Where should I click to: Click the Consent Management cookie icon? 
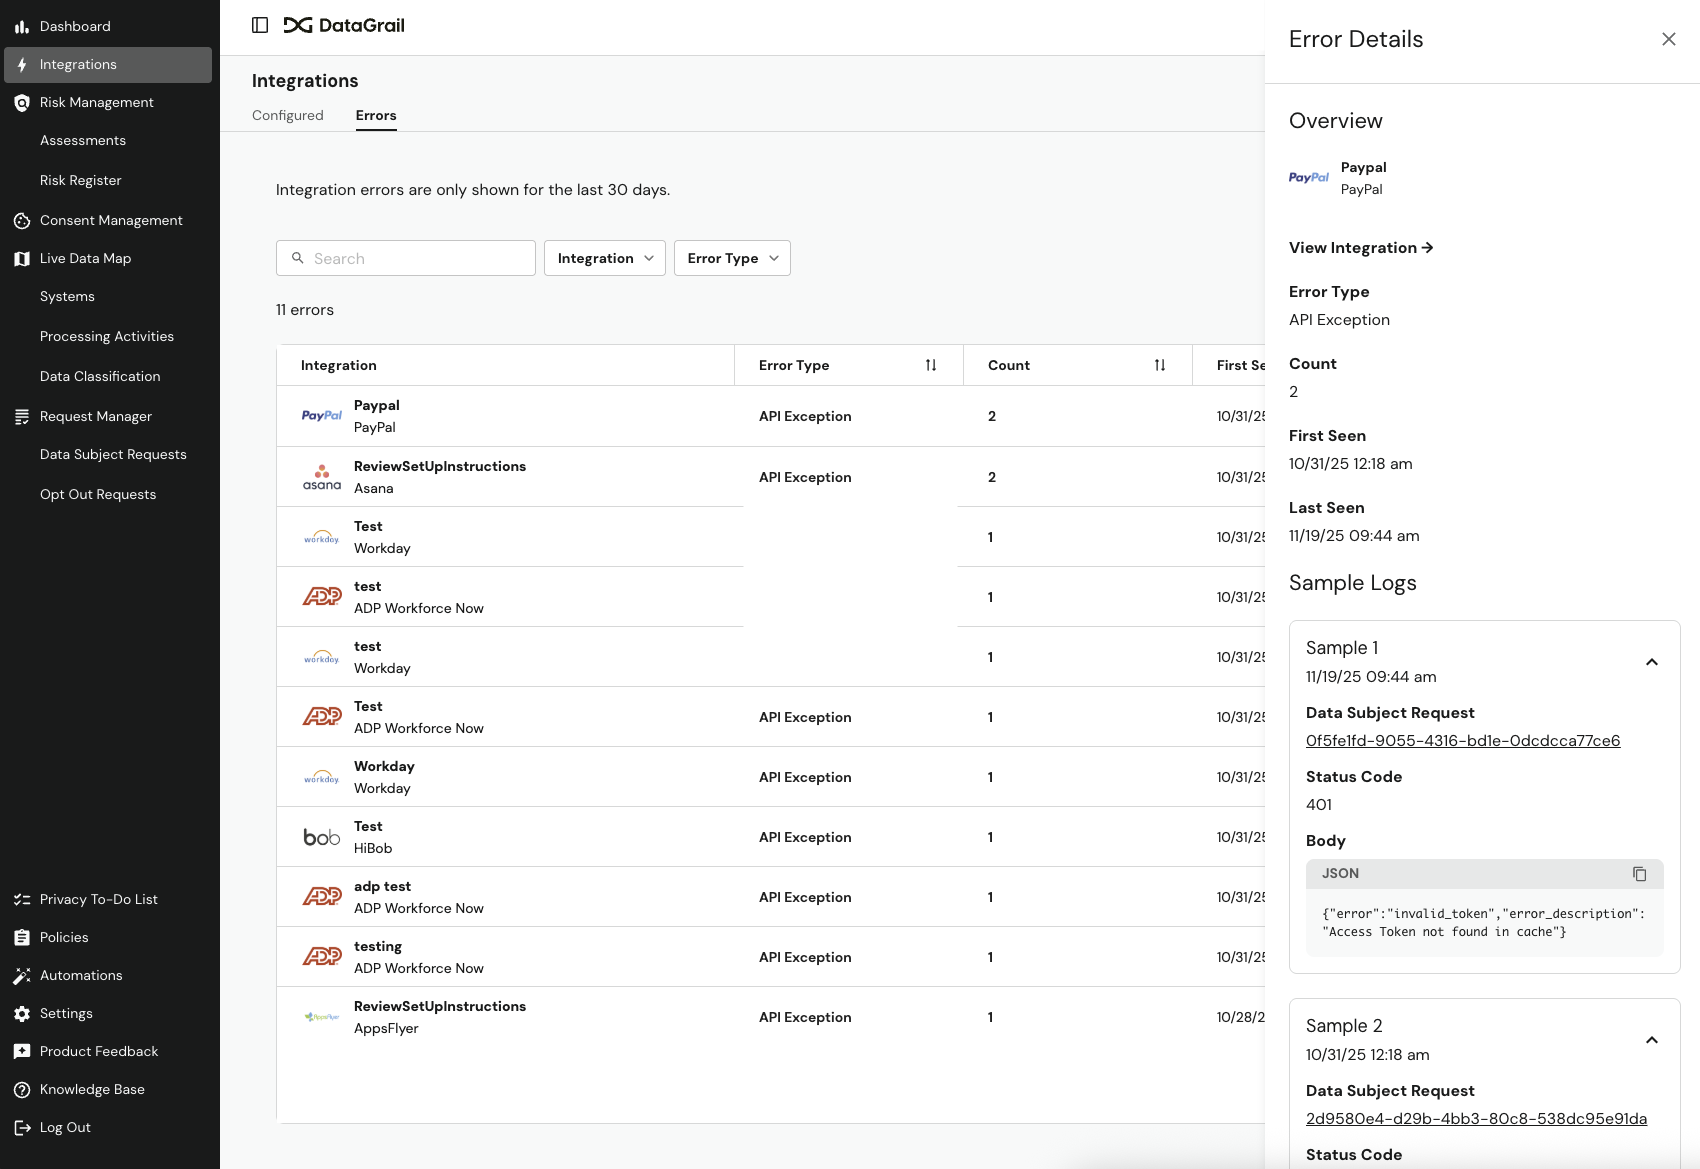pos(21,221)
